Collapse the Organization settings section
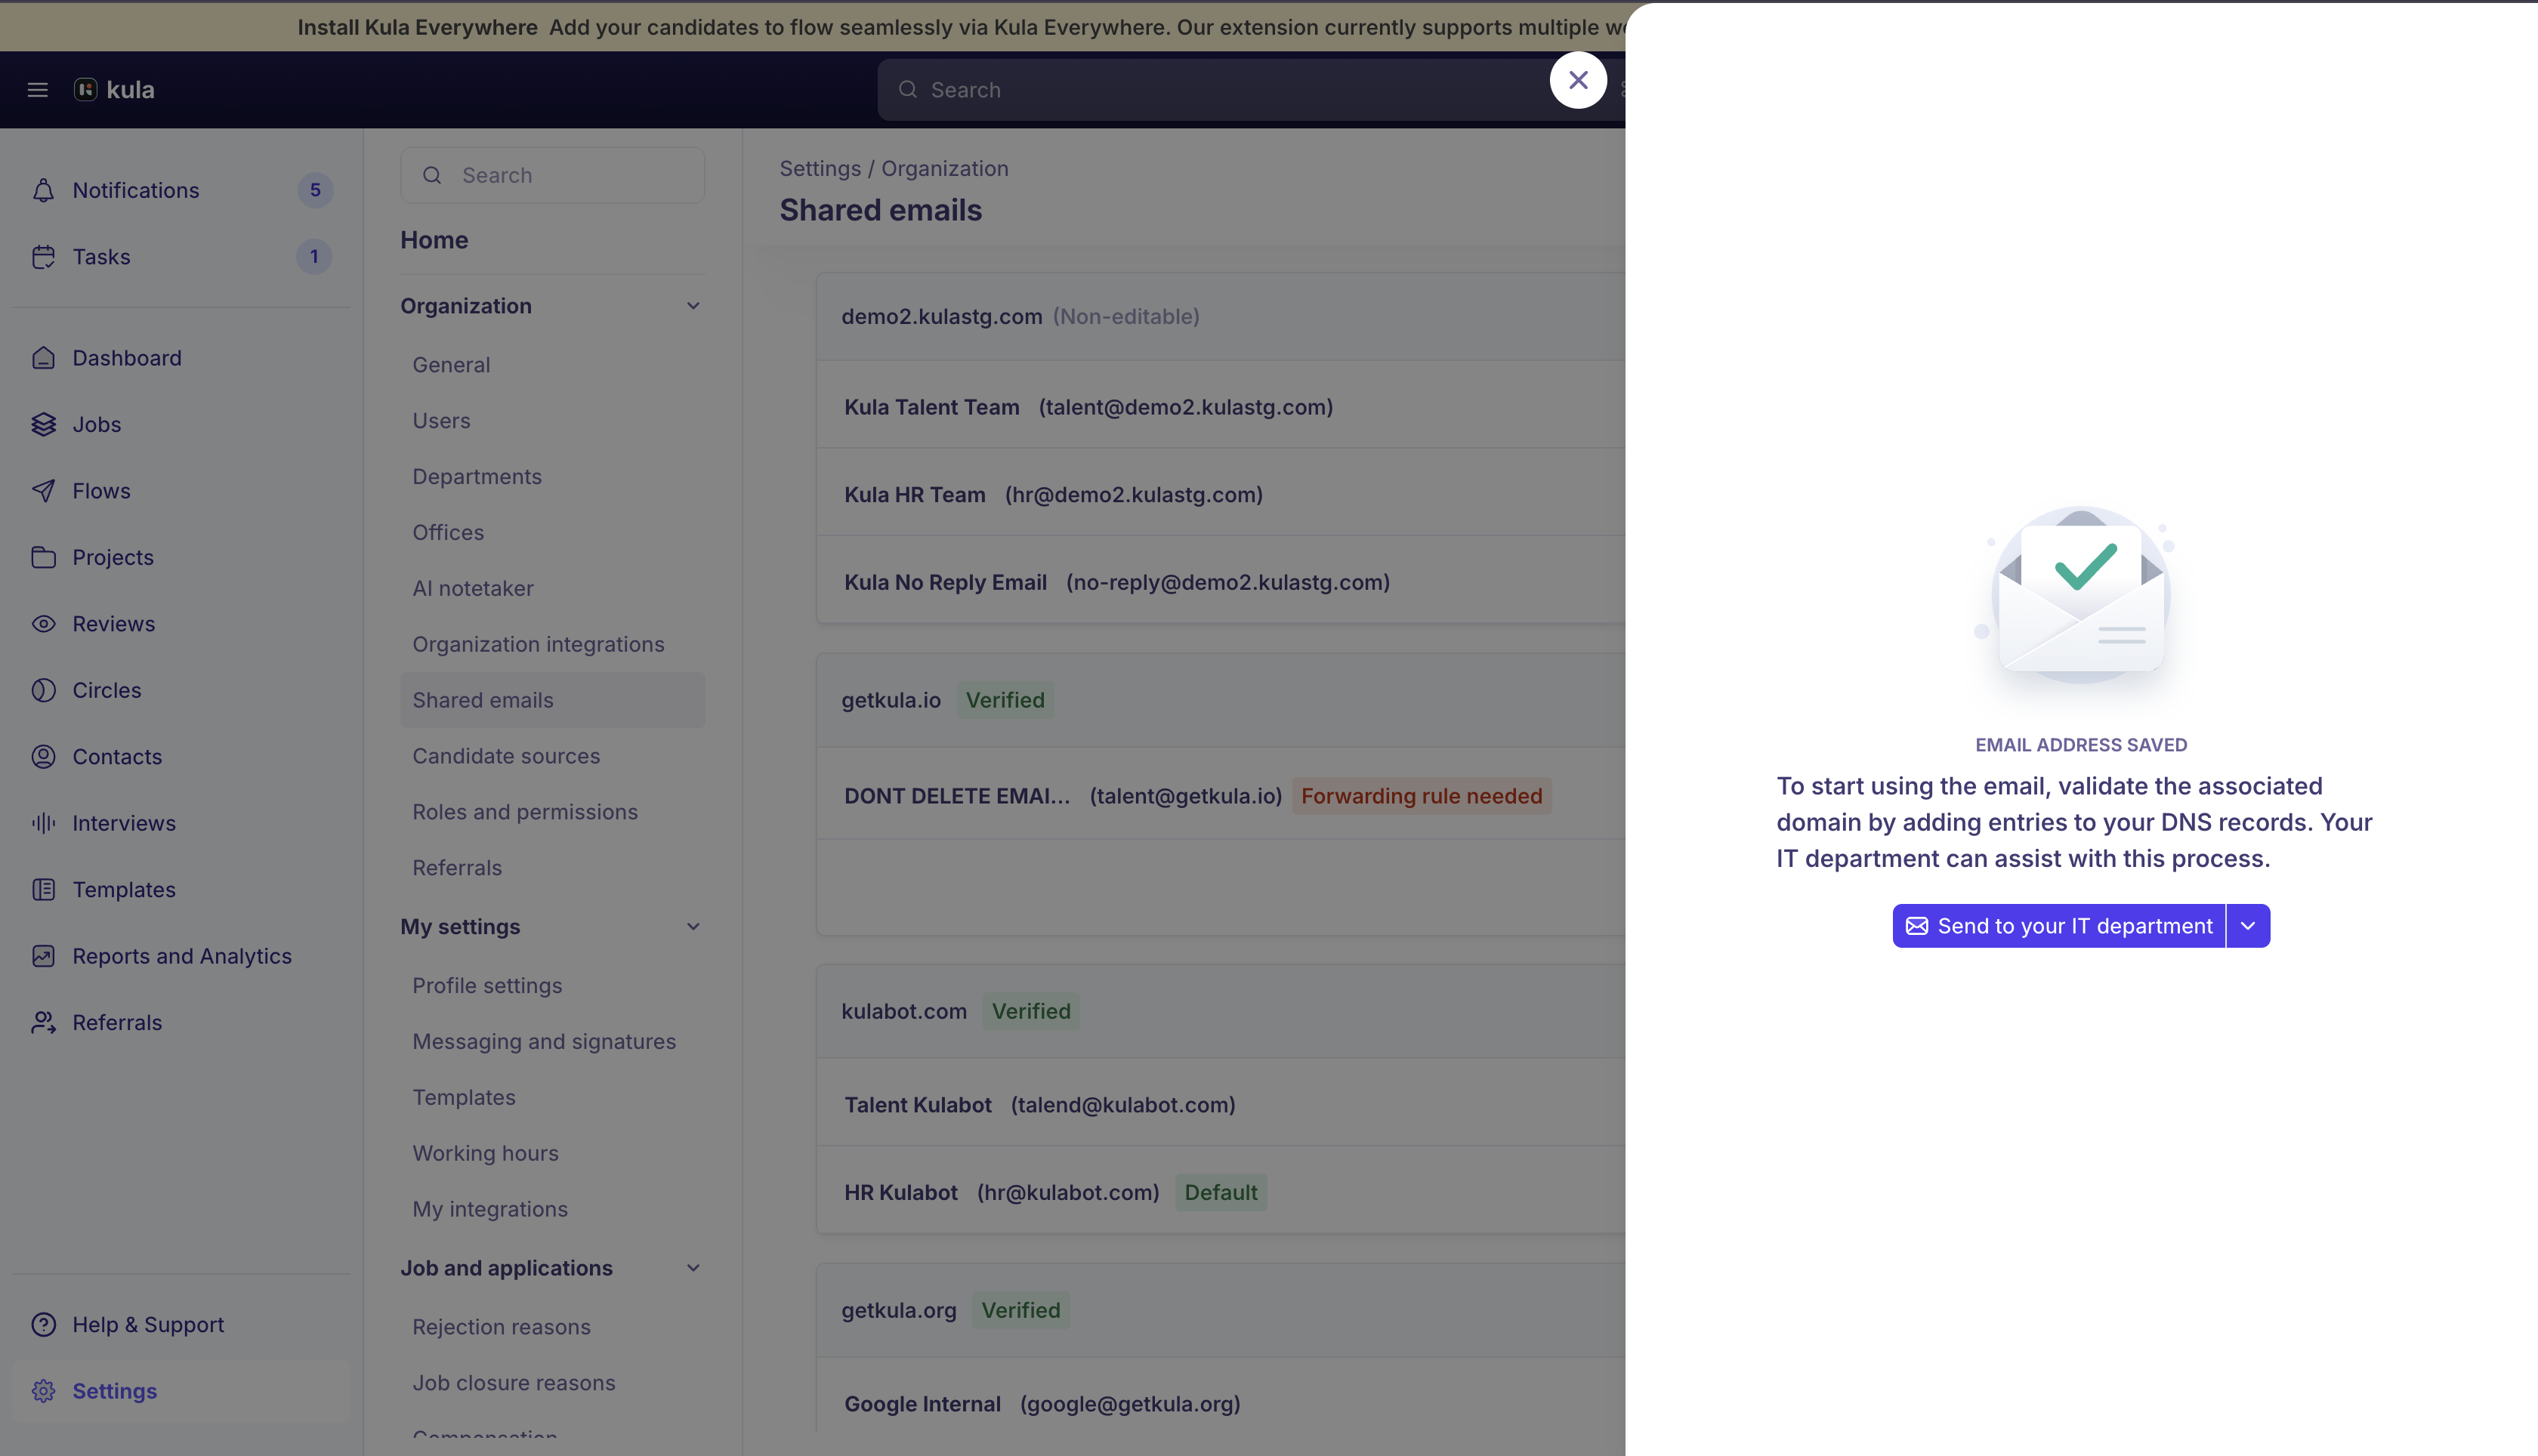 (693, 306)
